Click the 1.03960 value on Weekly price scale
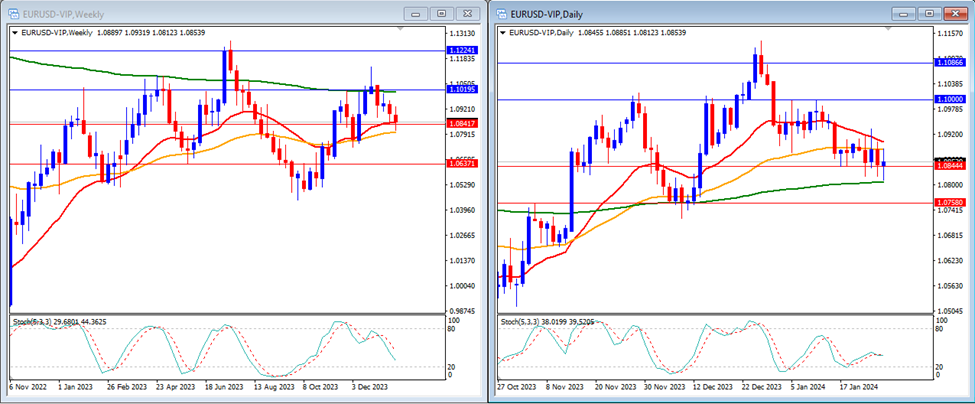The image size is (975, 404). [x=461, y=210]
